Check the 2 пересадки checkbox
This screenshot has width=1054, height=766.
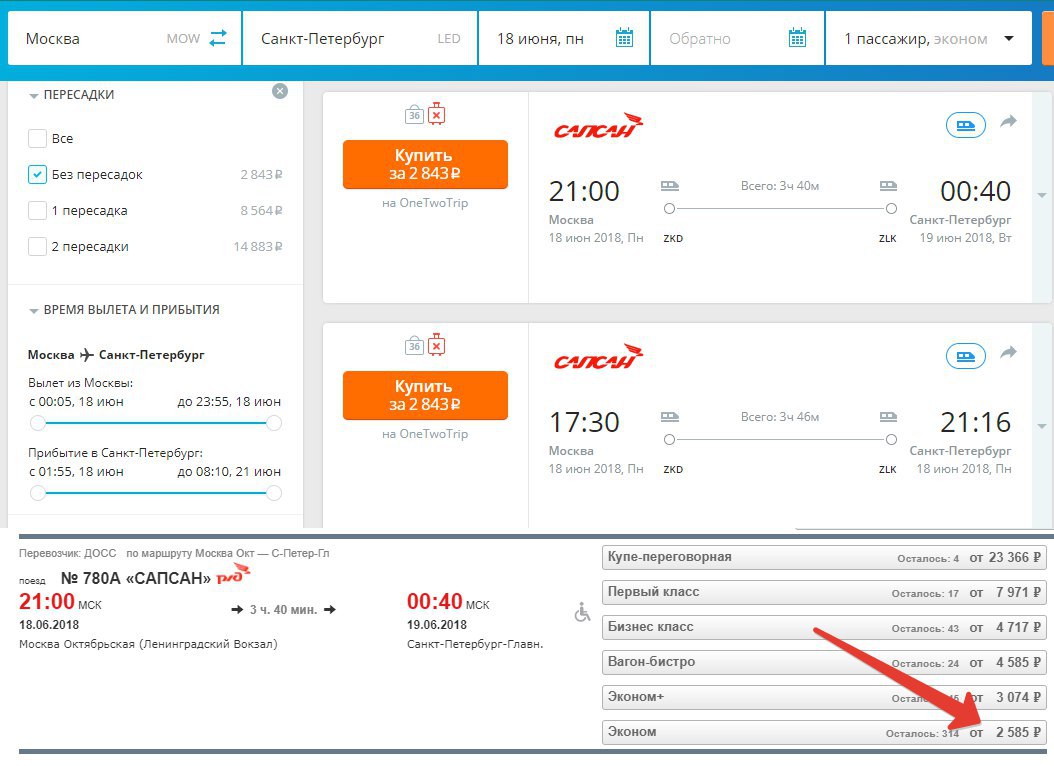point(37,247)
